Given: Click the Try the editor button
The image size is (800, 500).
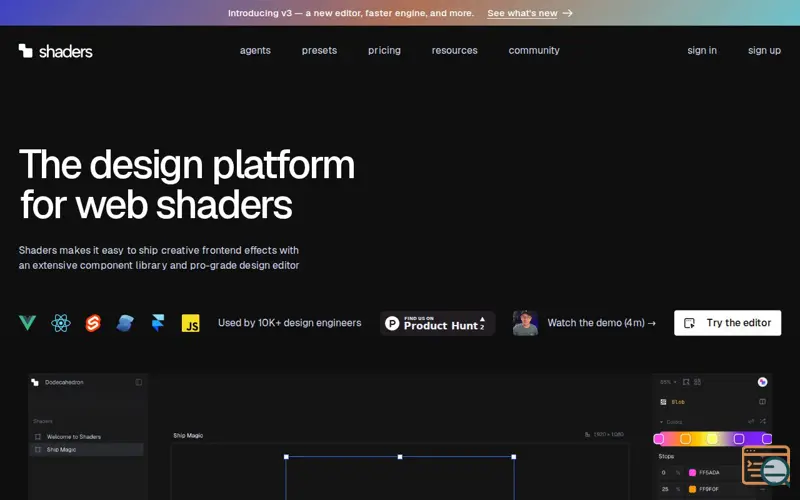Looking at the screenshot, I should pos(728,323).
